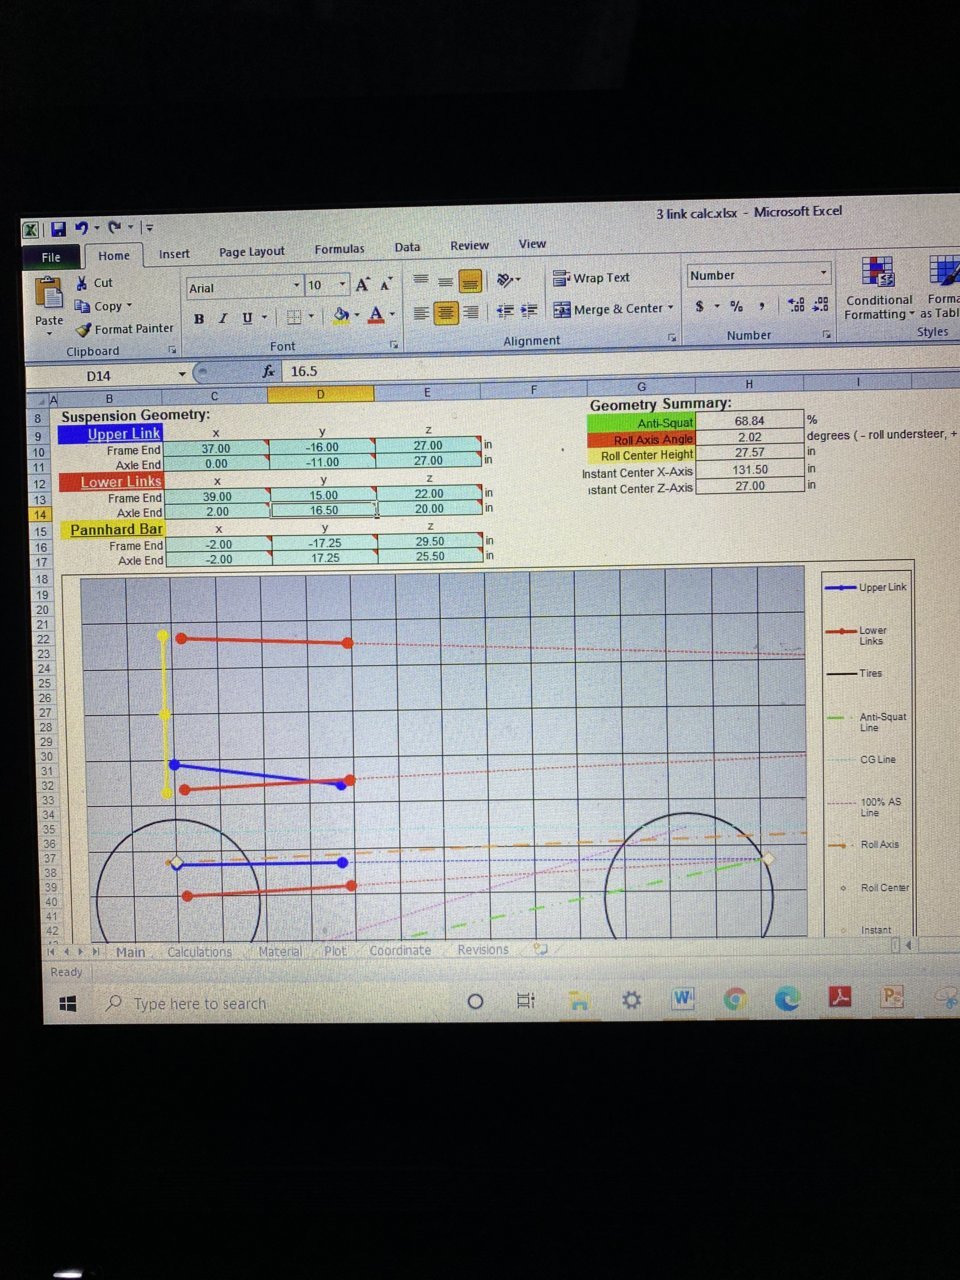The image size is (960, 1280).
Task: Open the Calculations sheet tab
Action: pyautogui.click(x=199, y=952)
